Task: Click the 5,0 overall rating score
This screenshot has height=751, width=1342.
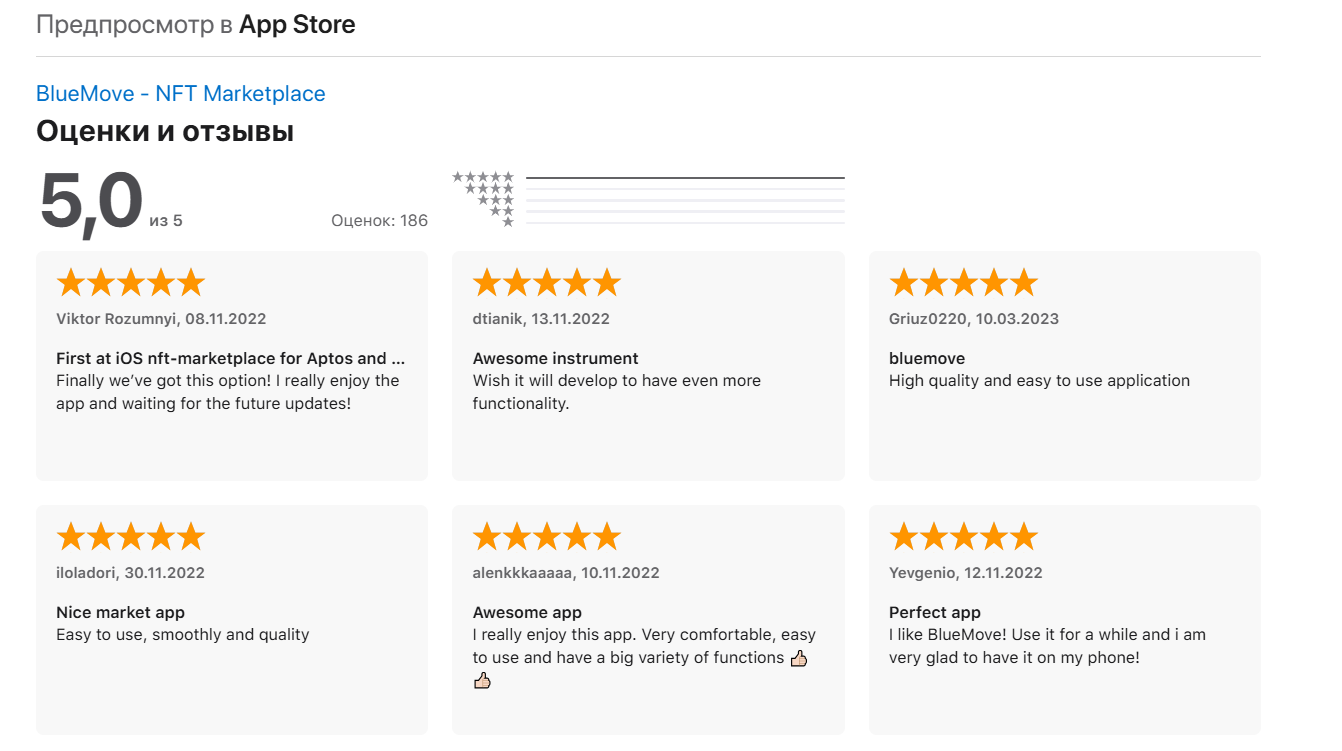Action: [91, 203]
